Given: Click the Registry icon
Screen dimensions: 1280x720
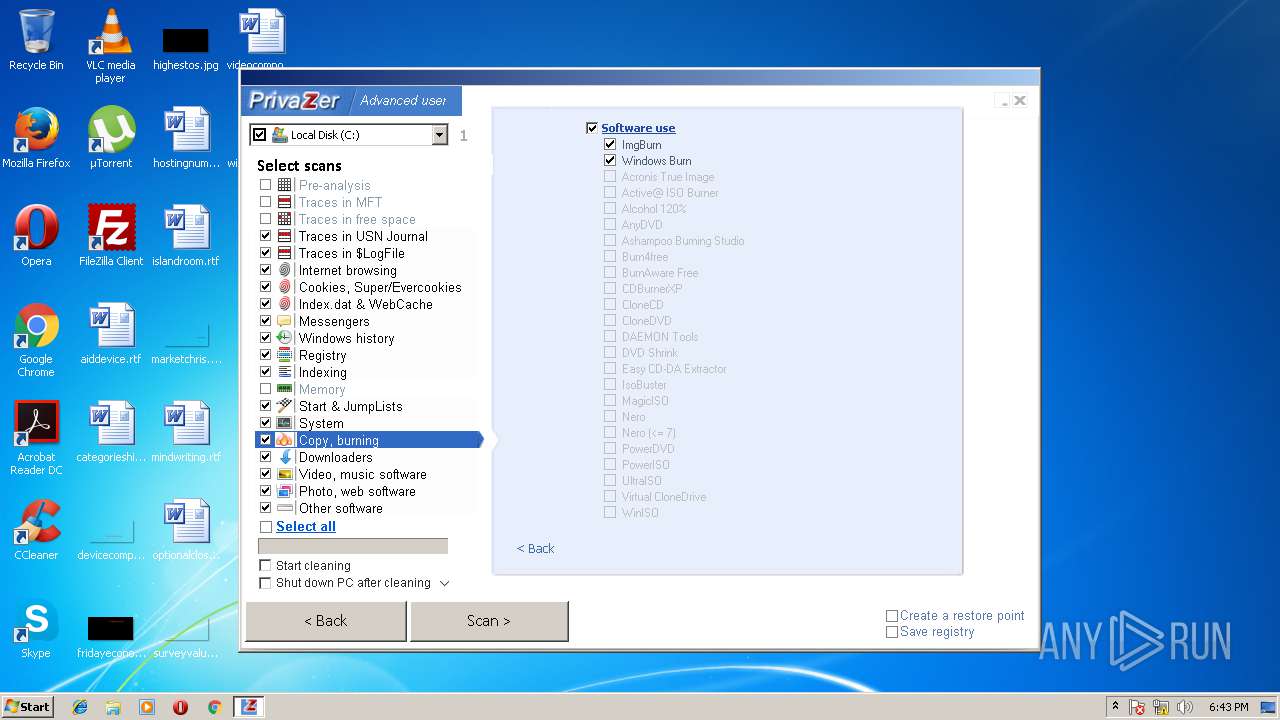Looking at the screenshot, I should point(285,355).
